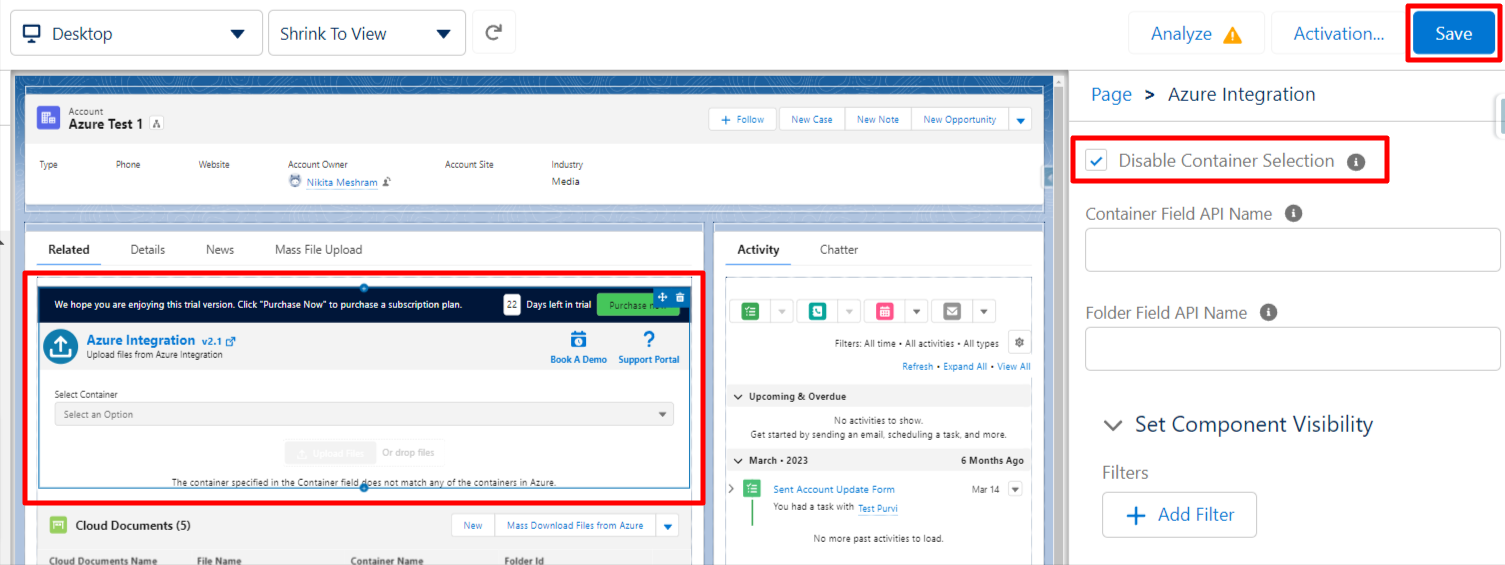Open the dropdown arrow beside the call button
1505x565 pixels.
pyautogui.click(x=849, y=311)
